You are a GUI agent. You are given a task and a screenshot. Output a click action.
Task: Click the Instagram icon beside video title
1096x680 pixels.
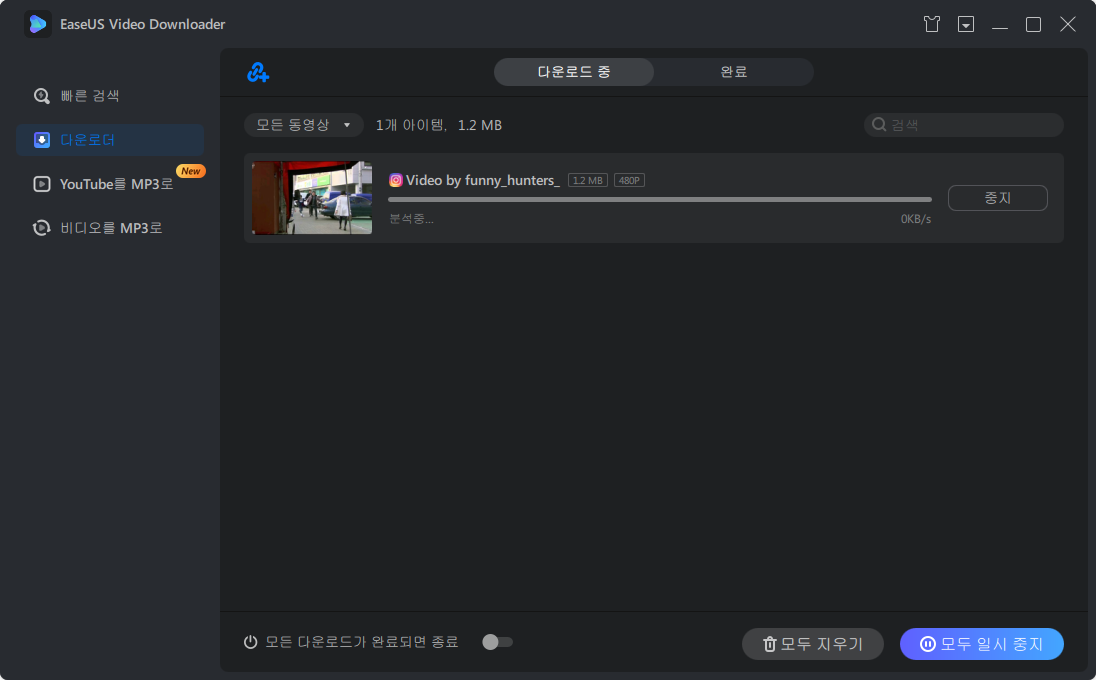click(396, 180)
